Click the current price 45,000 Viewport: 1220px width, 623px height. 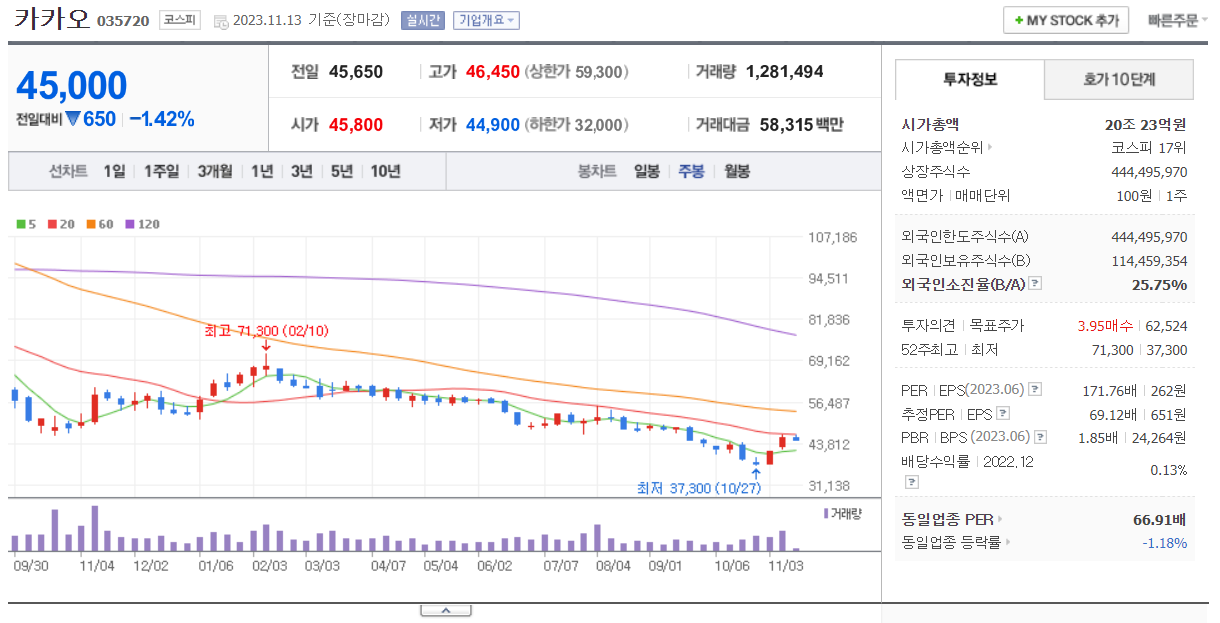point(72,87)
